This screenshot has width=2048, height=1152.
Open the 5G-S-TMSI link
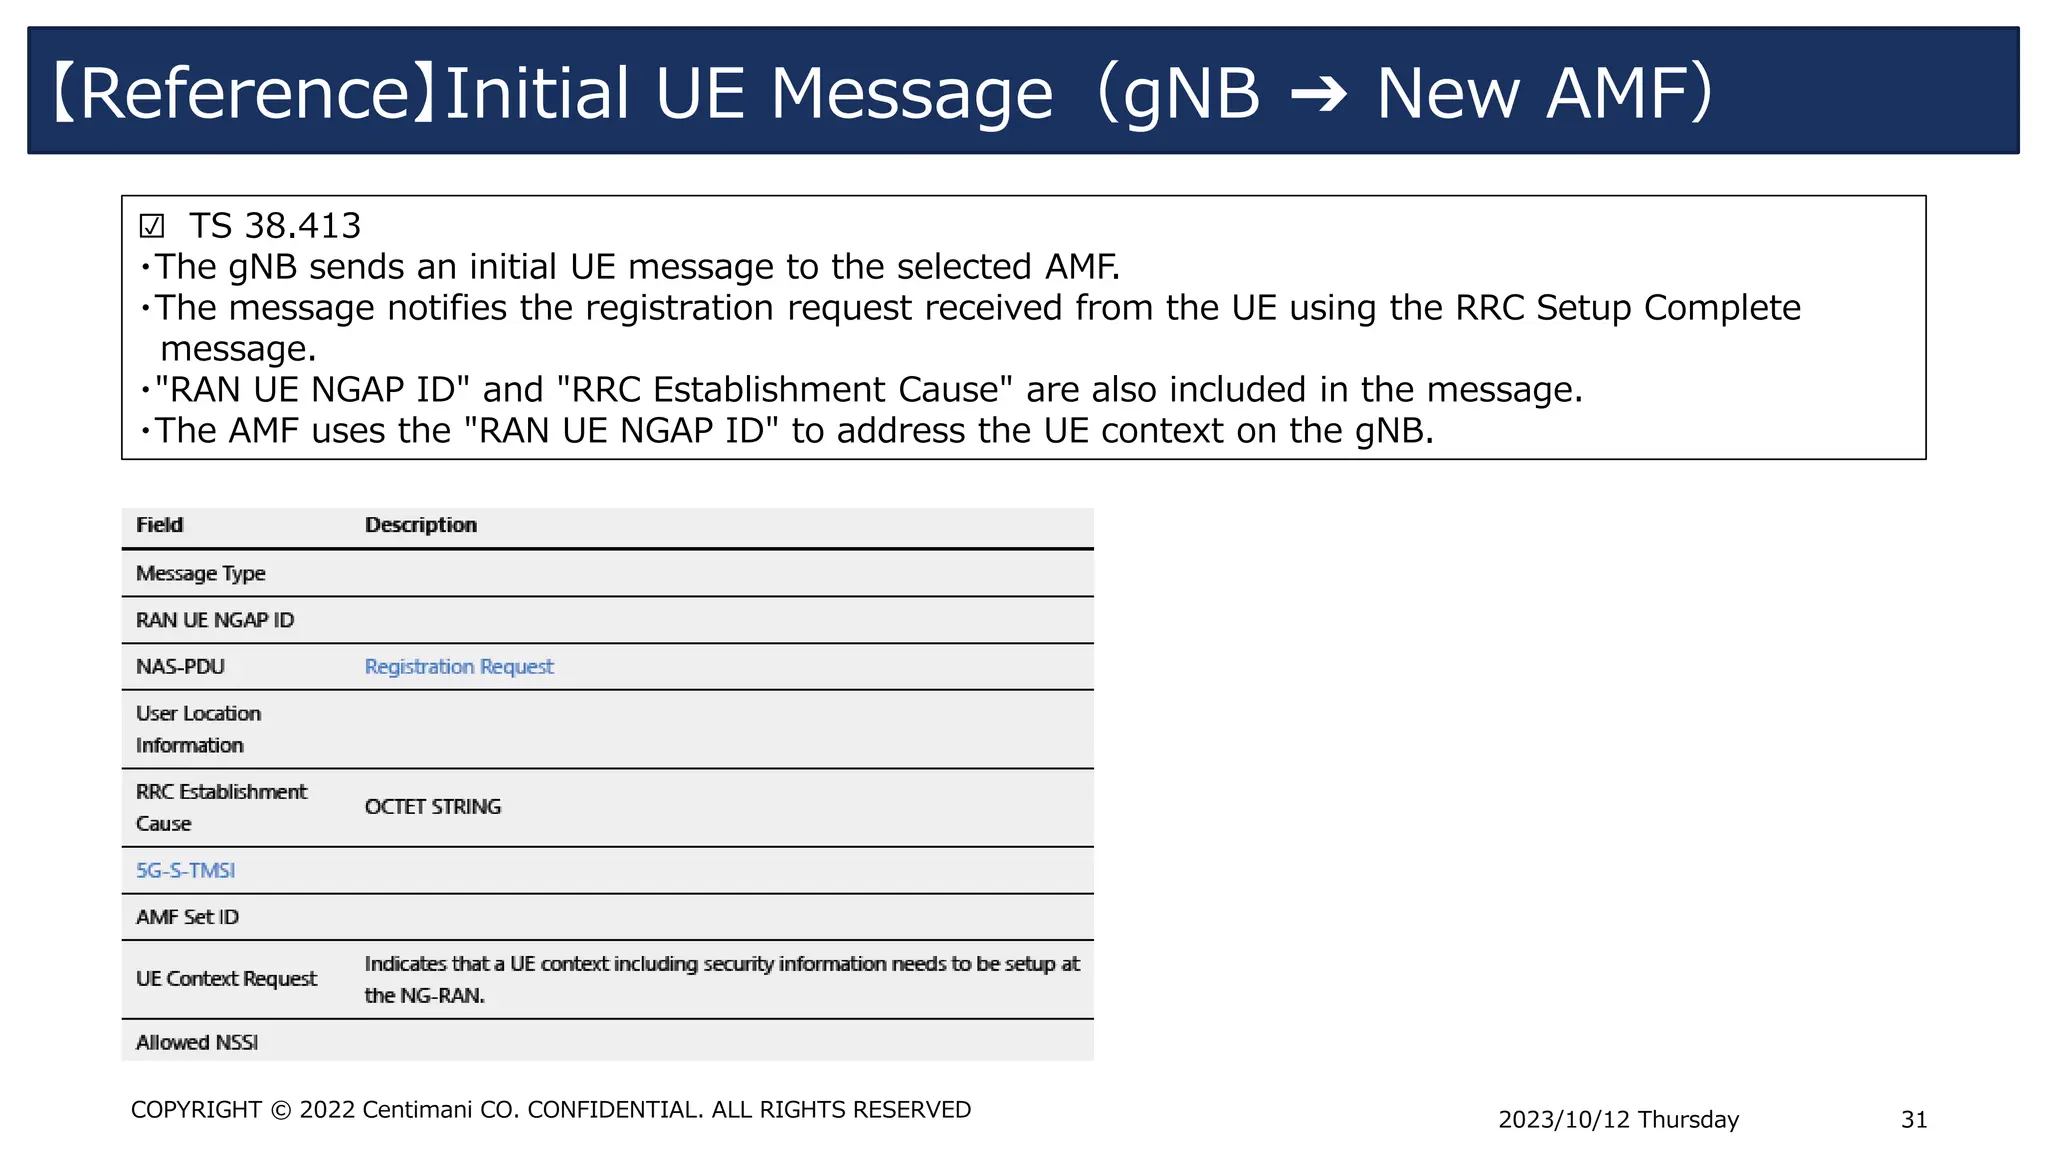point(185,870)
